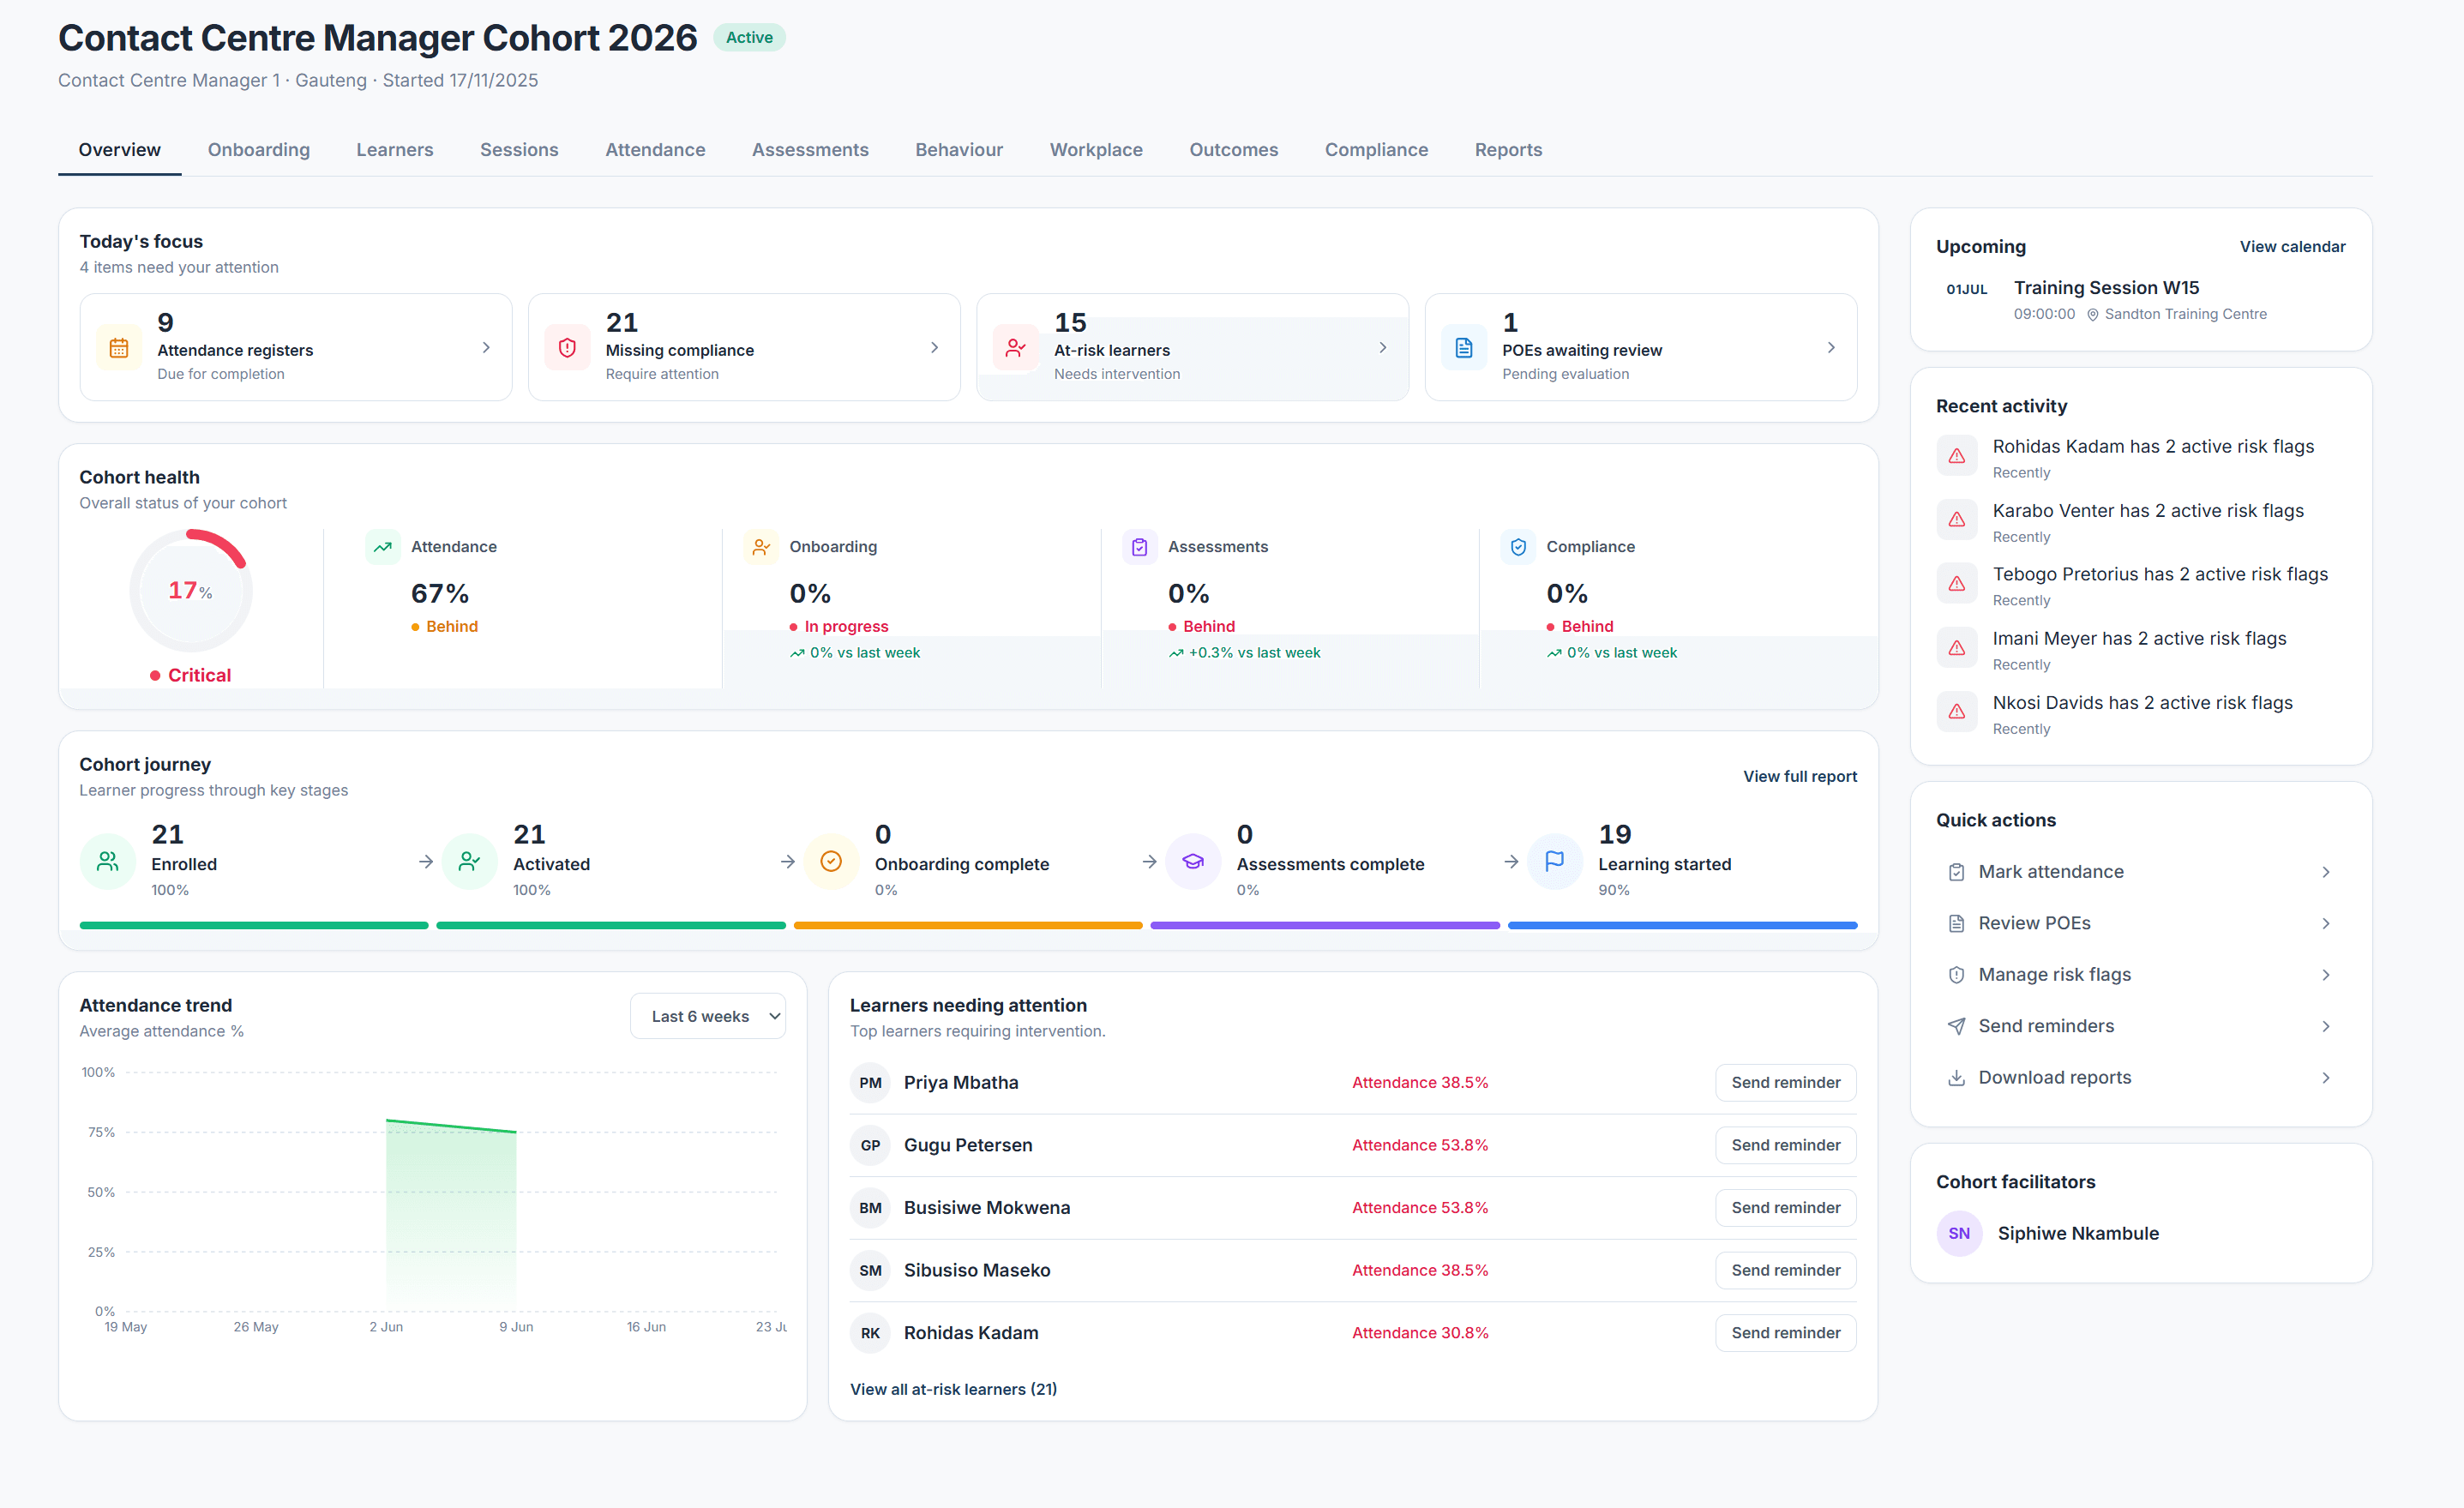Switch to the Learners tab
This screenshot has height=1508, width=2464.
coord(395,150)
